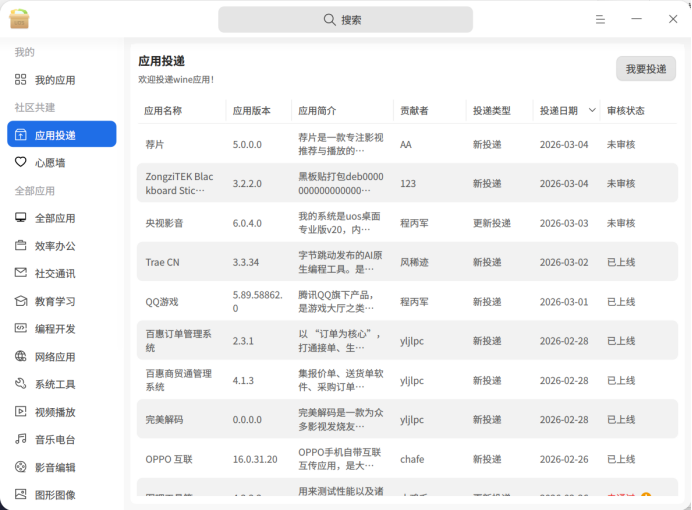This screenshot has width=692, height=510.
Task: Open the 编程开发 category
Action: pos(55,329)
